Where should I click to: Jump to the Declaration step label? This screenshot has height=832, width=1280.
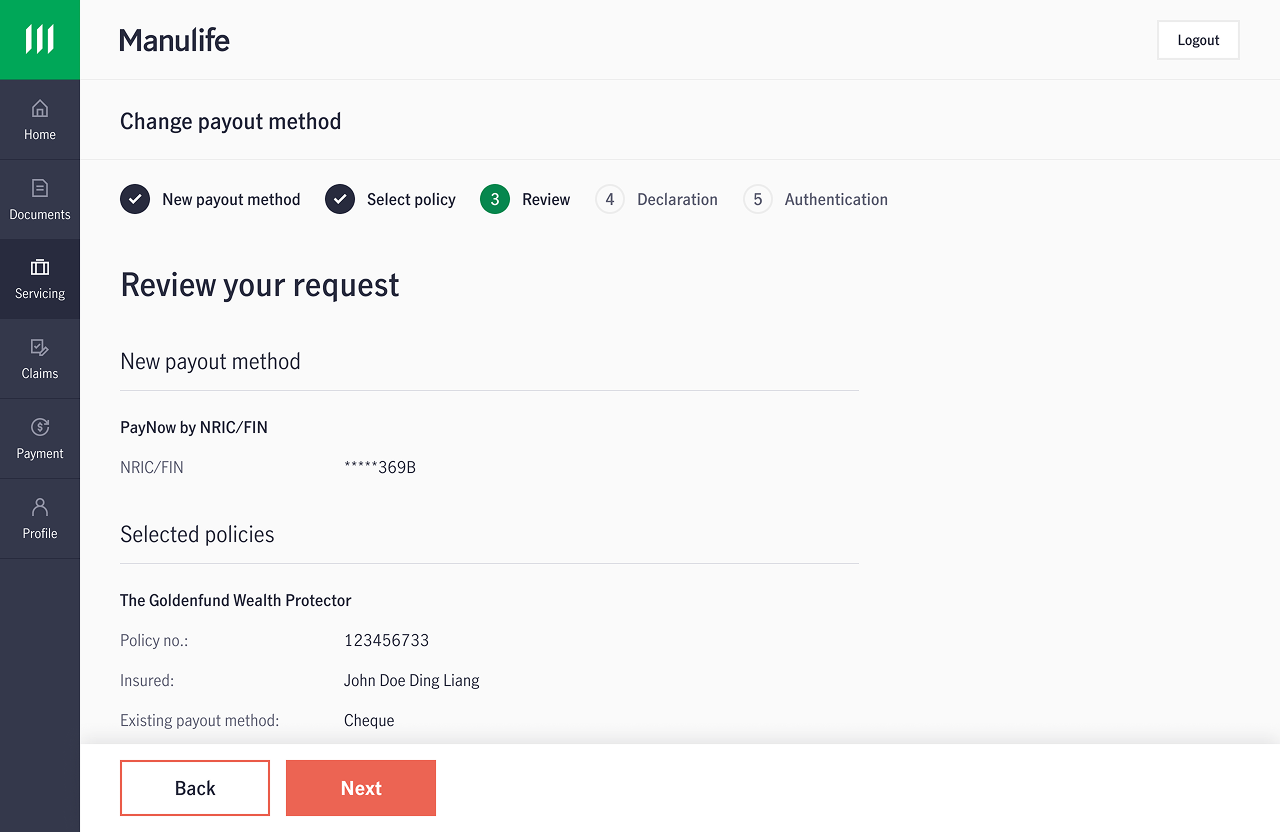[677, 199]
